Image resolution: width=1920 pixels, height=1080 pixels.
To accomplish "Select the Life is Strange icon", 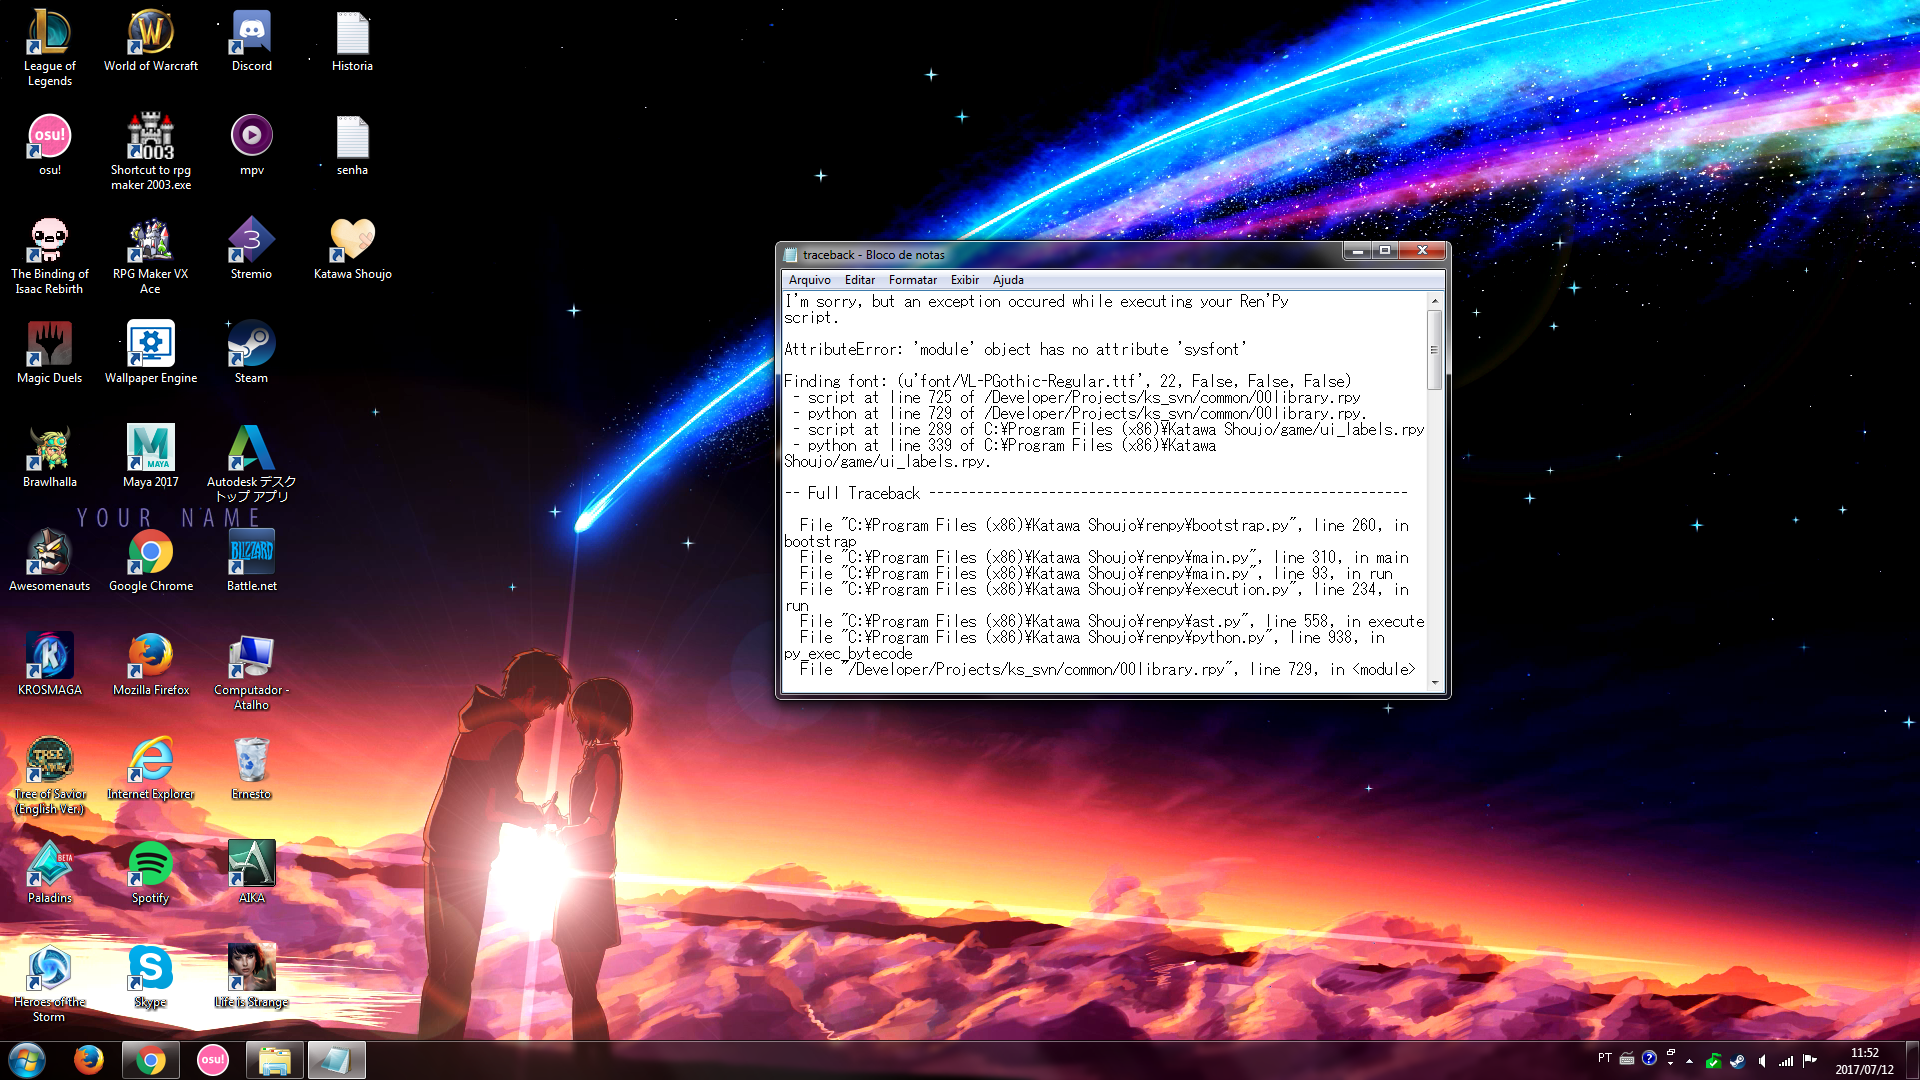I will (x=251, y=977).
